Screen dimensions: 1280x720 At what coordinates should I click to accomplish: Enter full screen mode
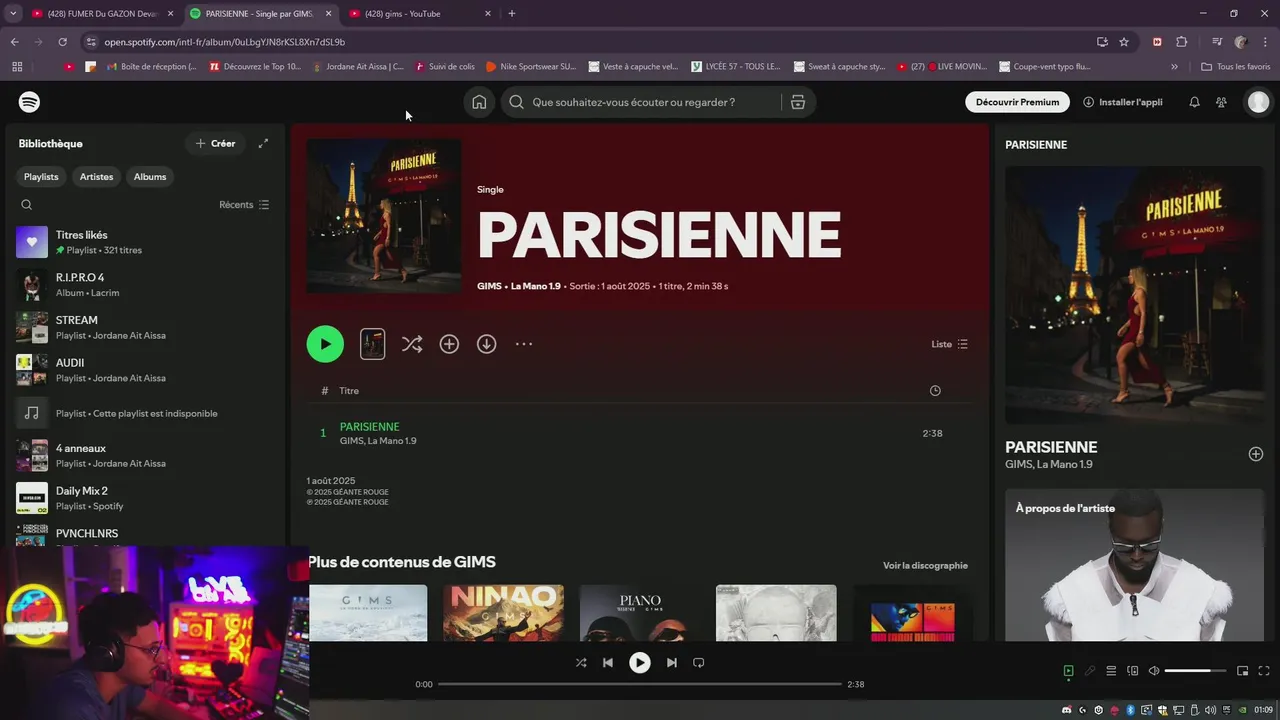(1264, 671)
